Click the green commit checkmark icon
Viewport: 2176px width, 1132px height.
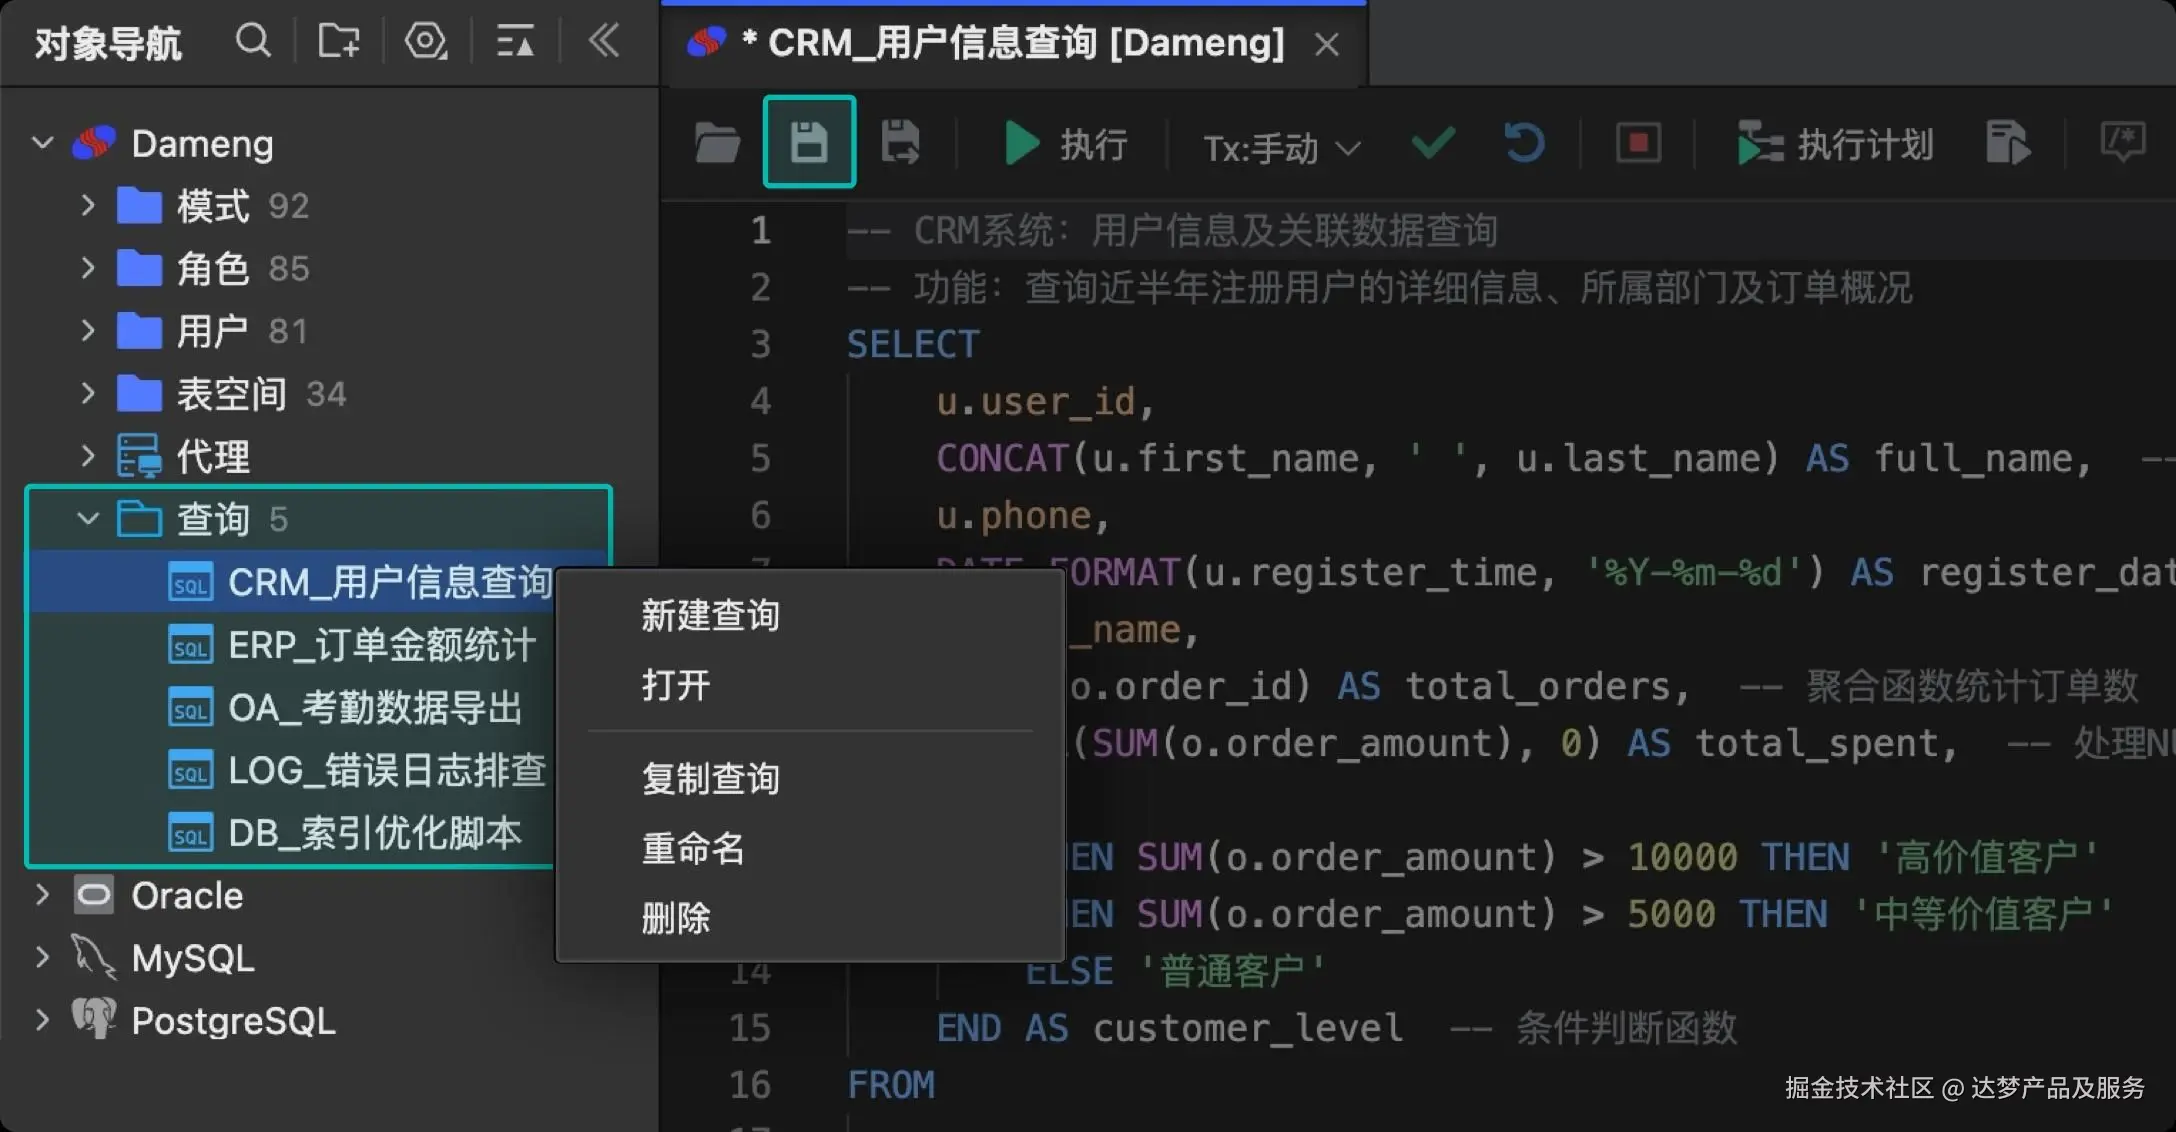click(x=1432, y=143)
